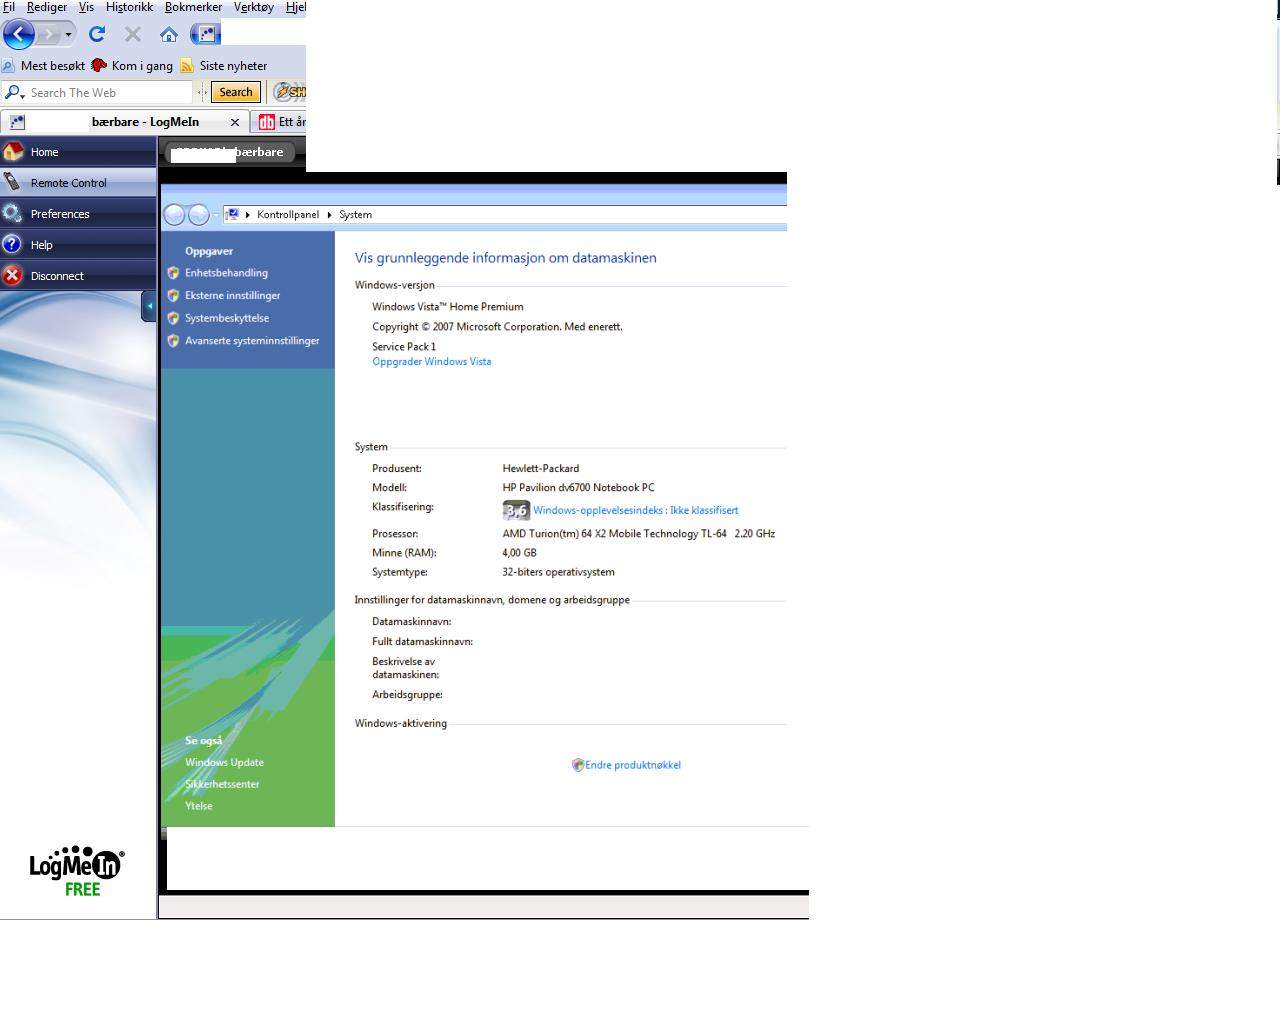Click the remote window Forward button
Image resolution: width=1280 pixels, height=1024 pixels.
click(199, 215)
